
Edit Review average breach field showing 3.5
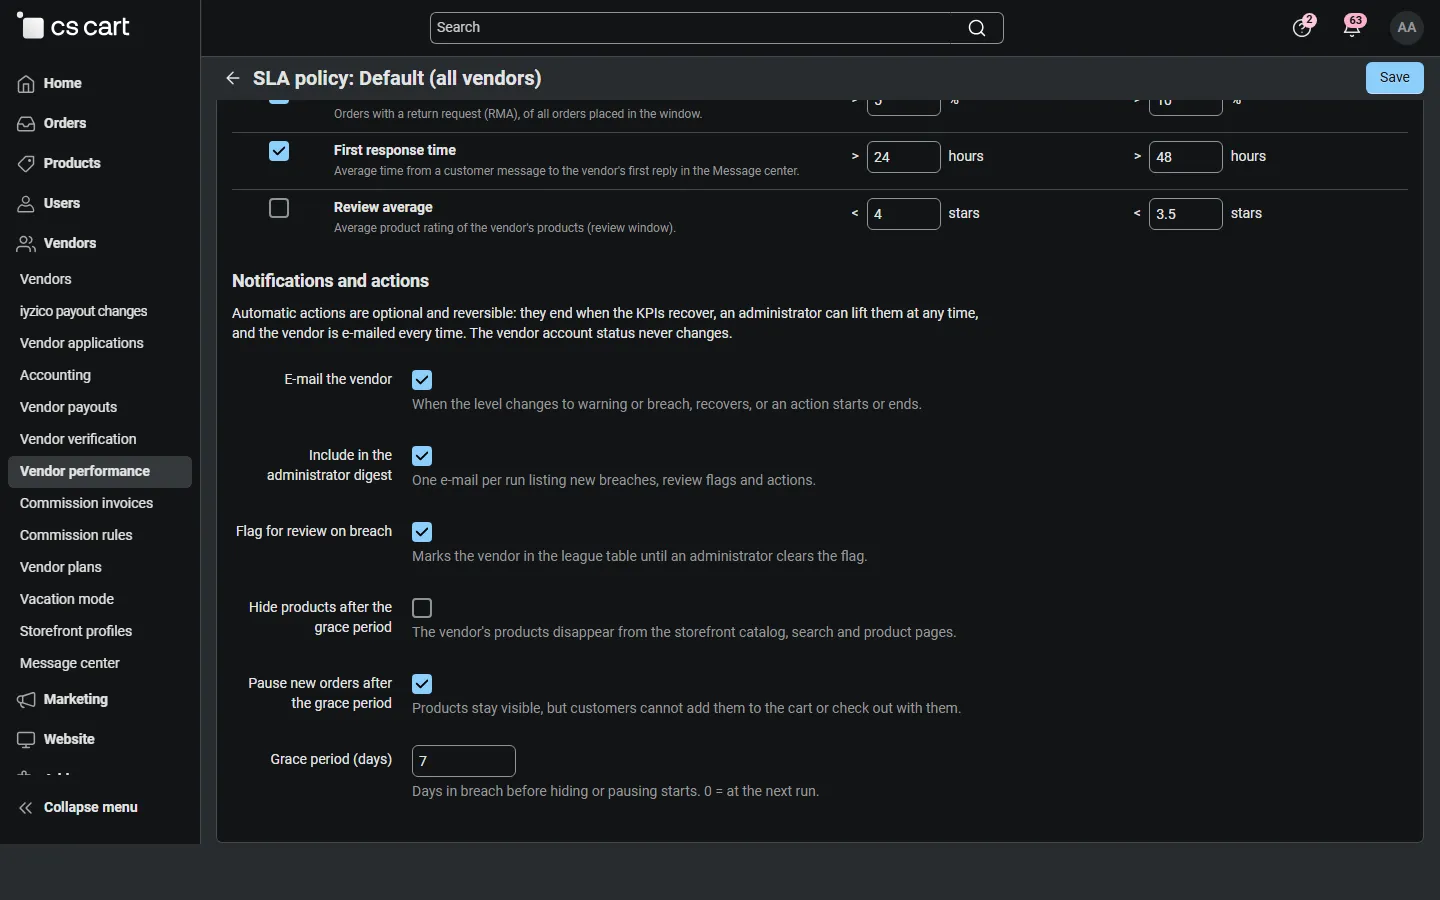(1186, 214)
